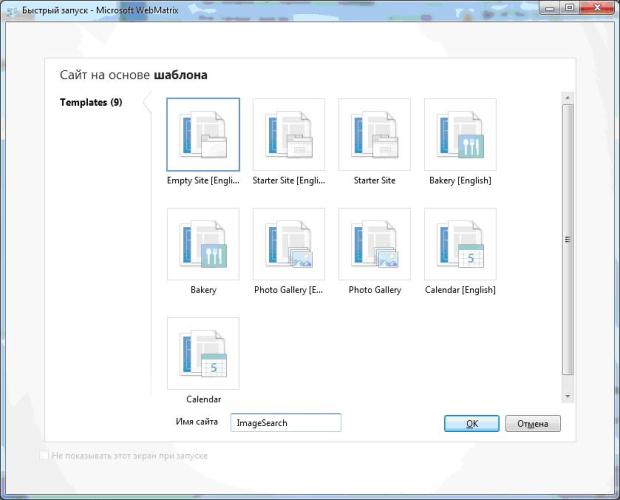Image resolution: width=620 pixels, height=500 pixels.
Task: Click the Calendar label under the thumbnail
Action: (x=203, y=400)
